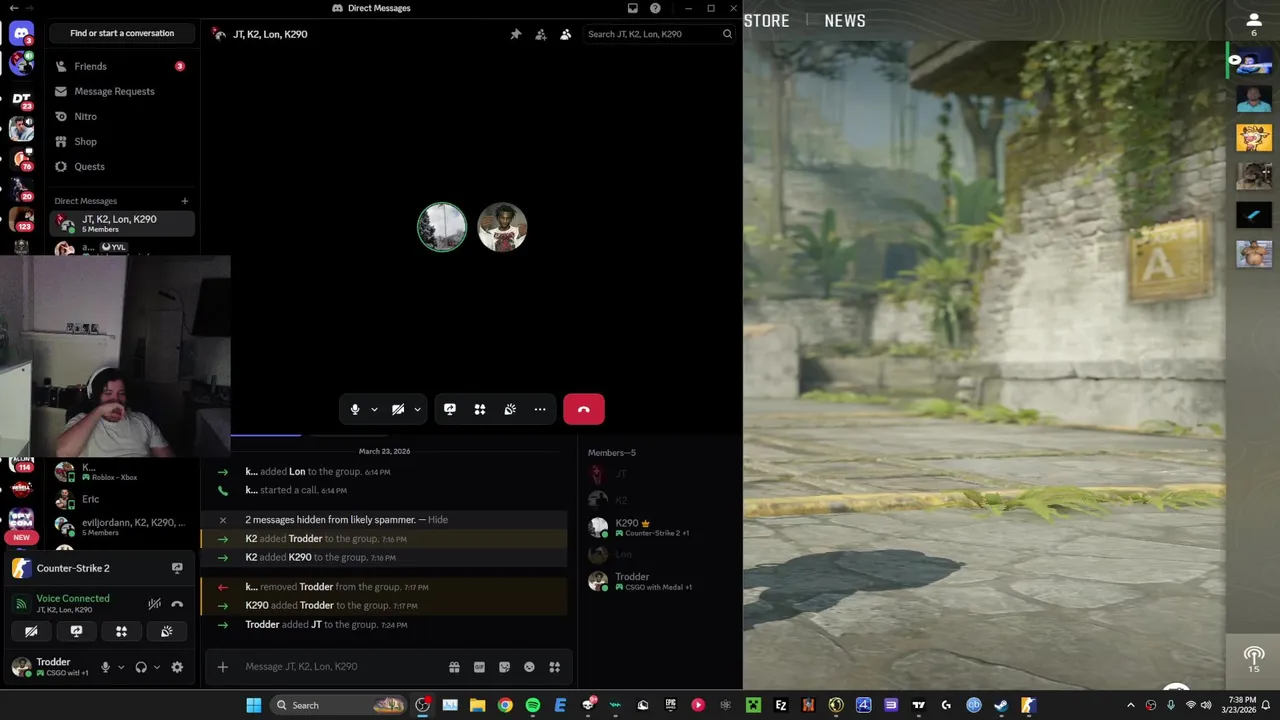Open the sticker picker
The height and width of the screenshot is (720, 1280).
[504, 667]
